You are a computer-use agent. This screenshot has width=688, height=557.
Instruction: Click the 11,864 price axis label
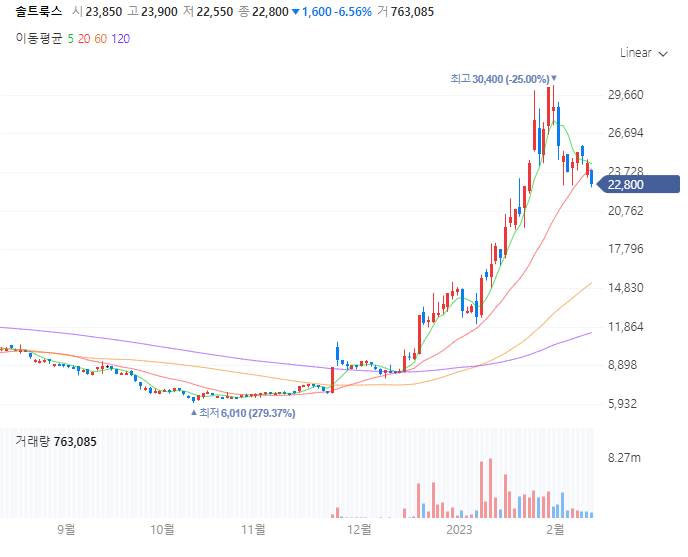(626, 327)
